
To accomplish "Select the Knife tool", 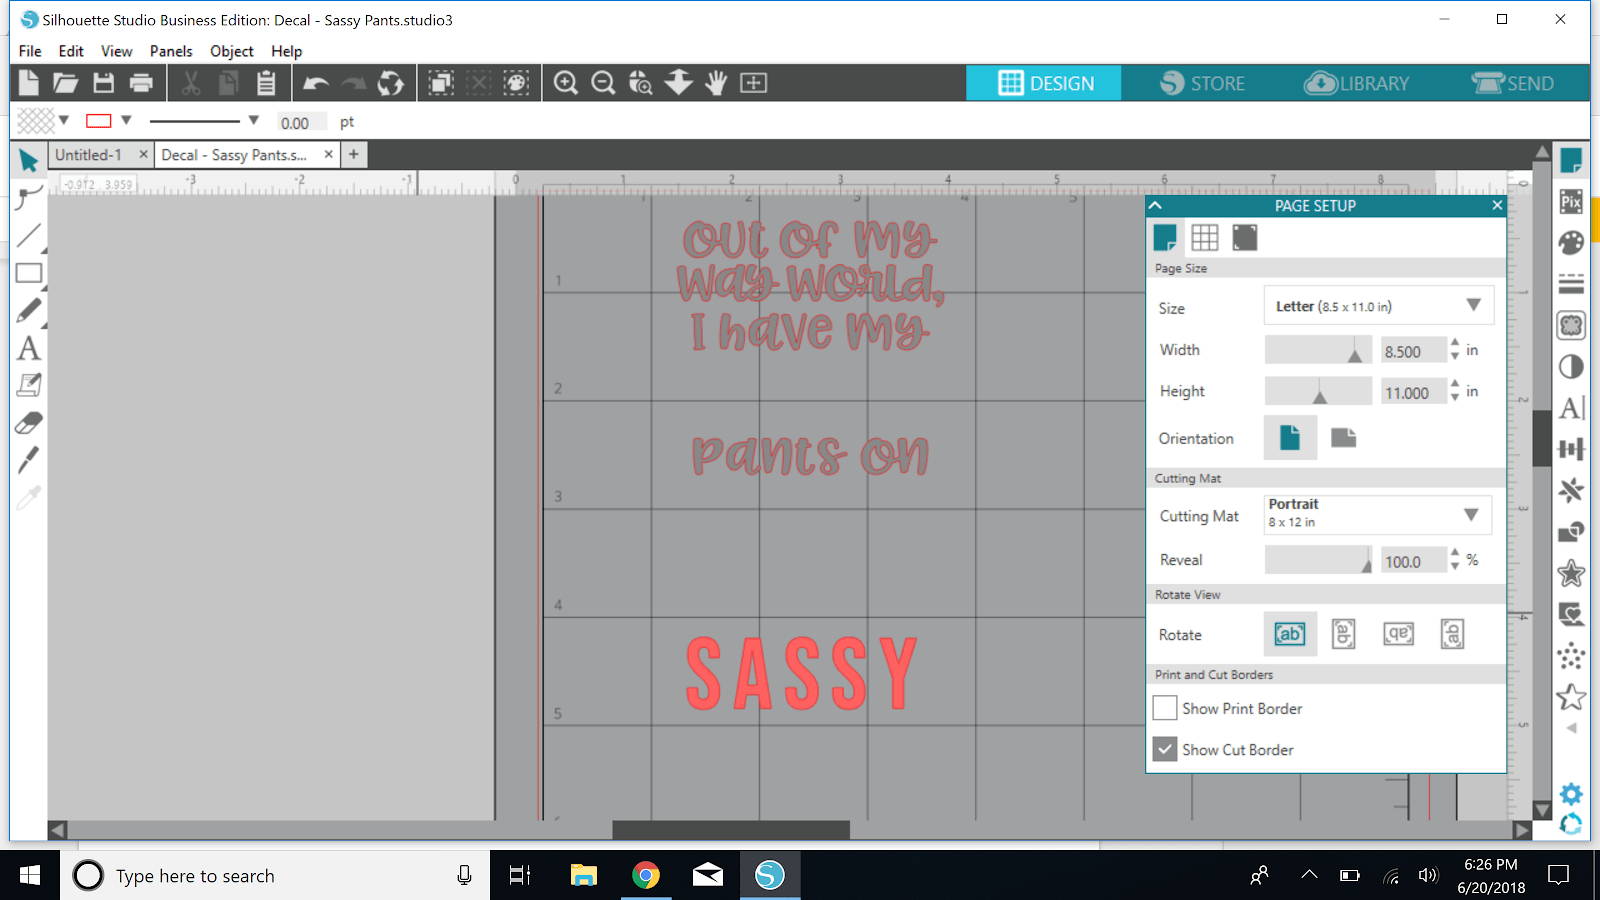I will pyautogui.click(x=29, y=460).
